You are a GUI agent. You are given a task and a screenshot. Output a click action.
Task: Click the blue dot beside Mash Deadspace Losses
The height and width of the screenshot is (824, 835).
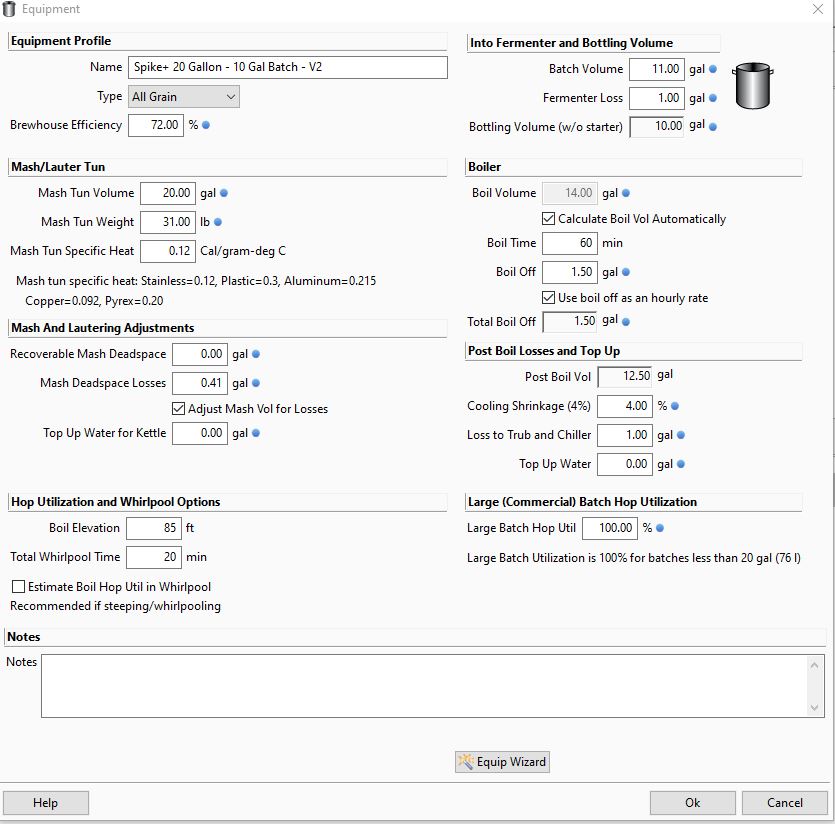tap(256, 383)
